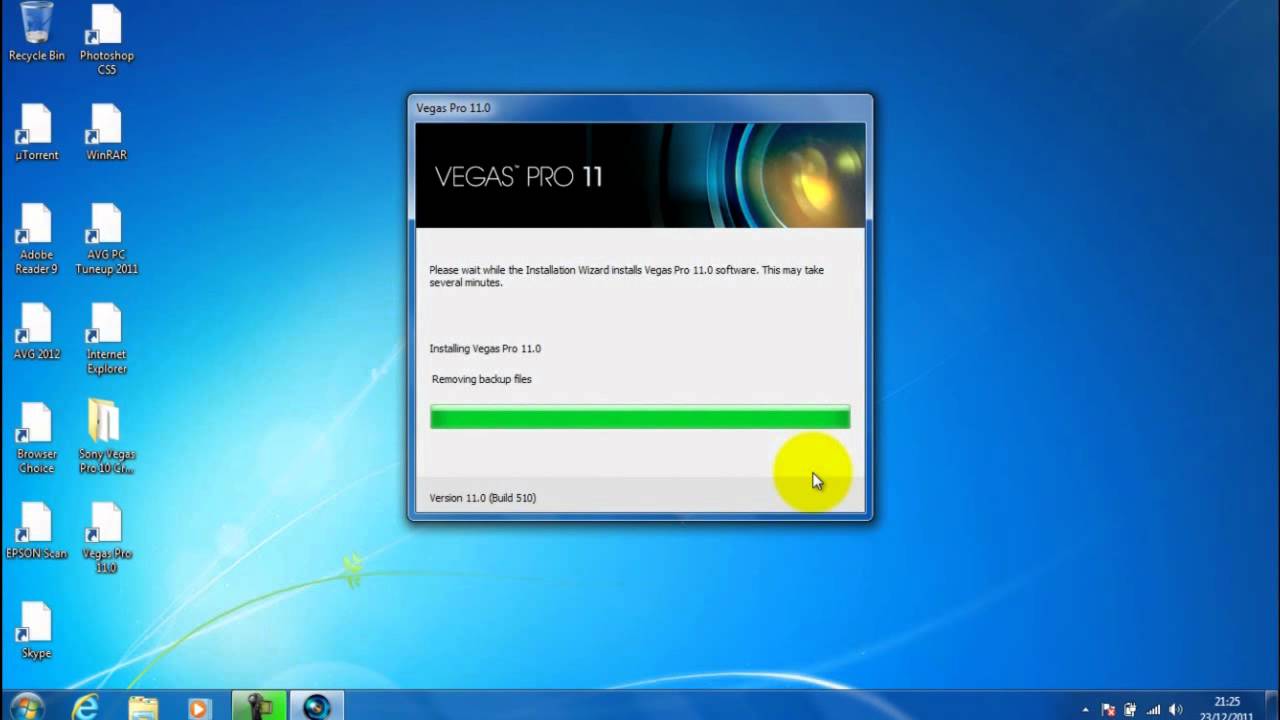Show hidden system tray icons arrow

(1086, 709)
